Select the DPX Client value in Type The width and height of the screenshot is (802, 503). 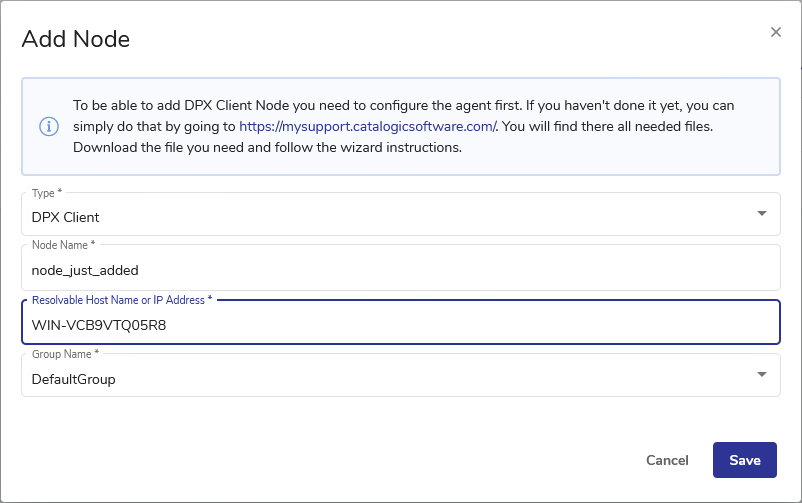click(66, 217)
